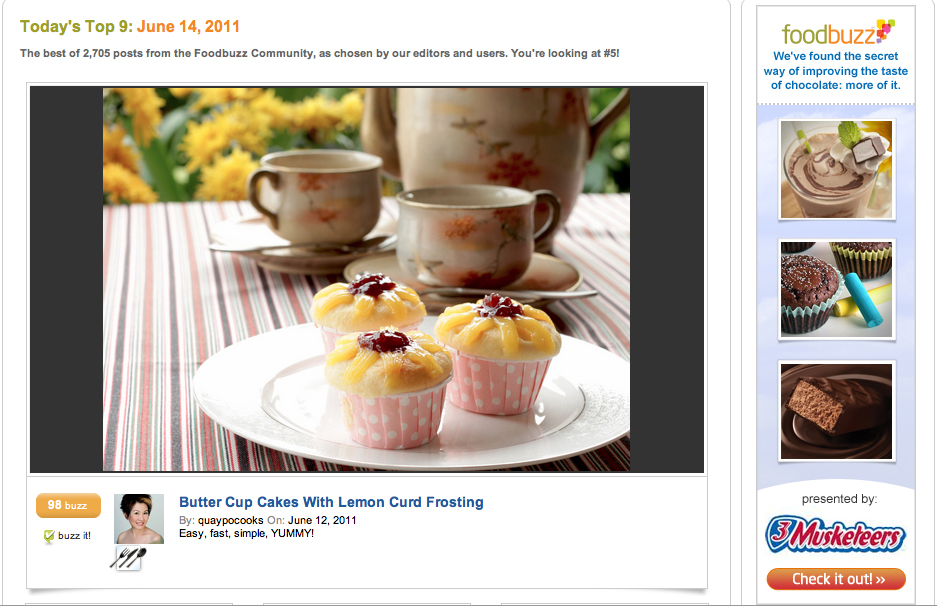937x606 pixels.
Task: Click the large cupcakes featured photo
Action: click(x=366, y=279)
